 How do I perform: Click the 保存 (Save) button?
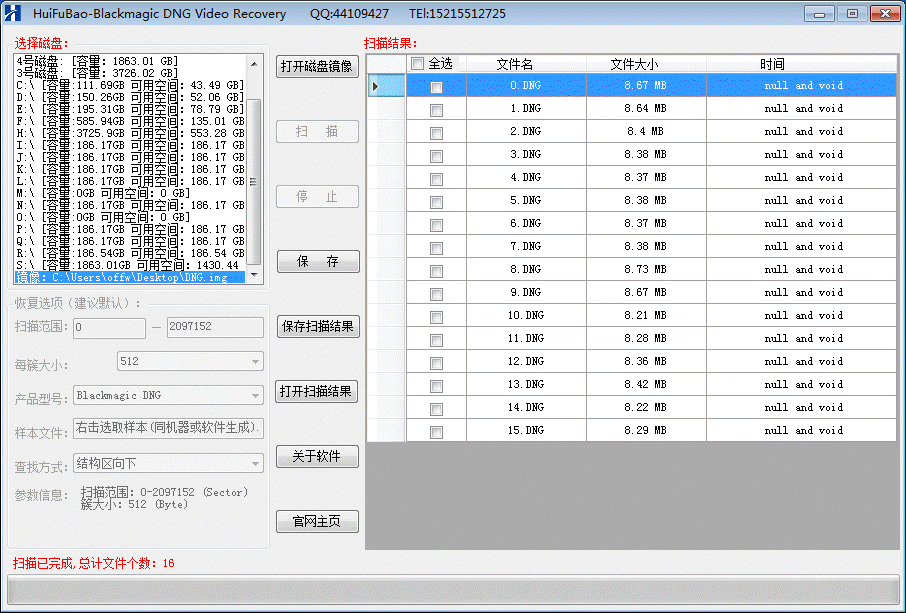[x=316, y=261]
